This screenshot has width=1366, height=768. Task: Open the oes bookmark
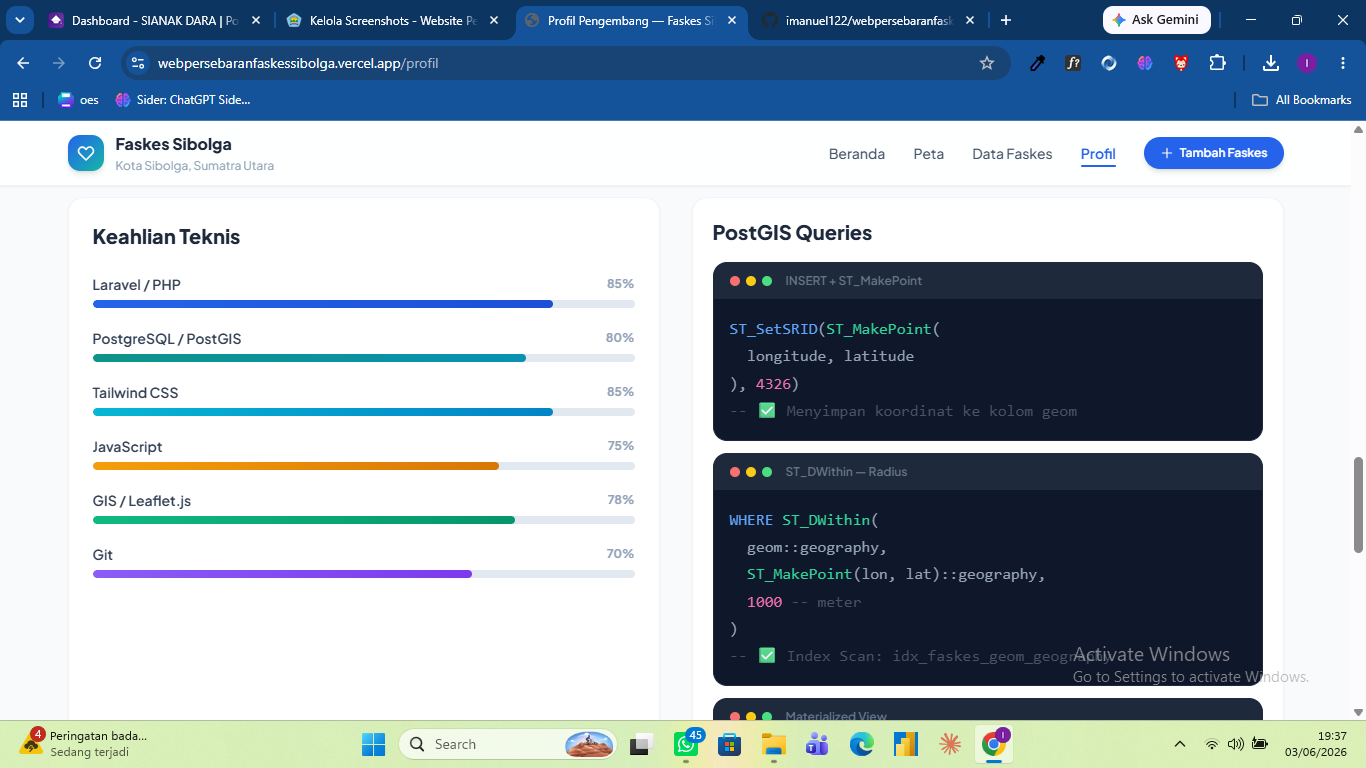click(79, 99)
